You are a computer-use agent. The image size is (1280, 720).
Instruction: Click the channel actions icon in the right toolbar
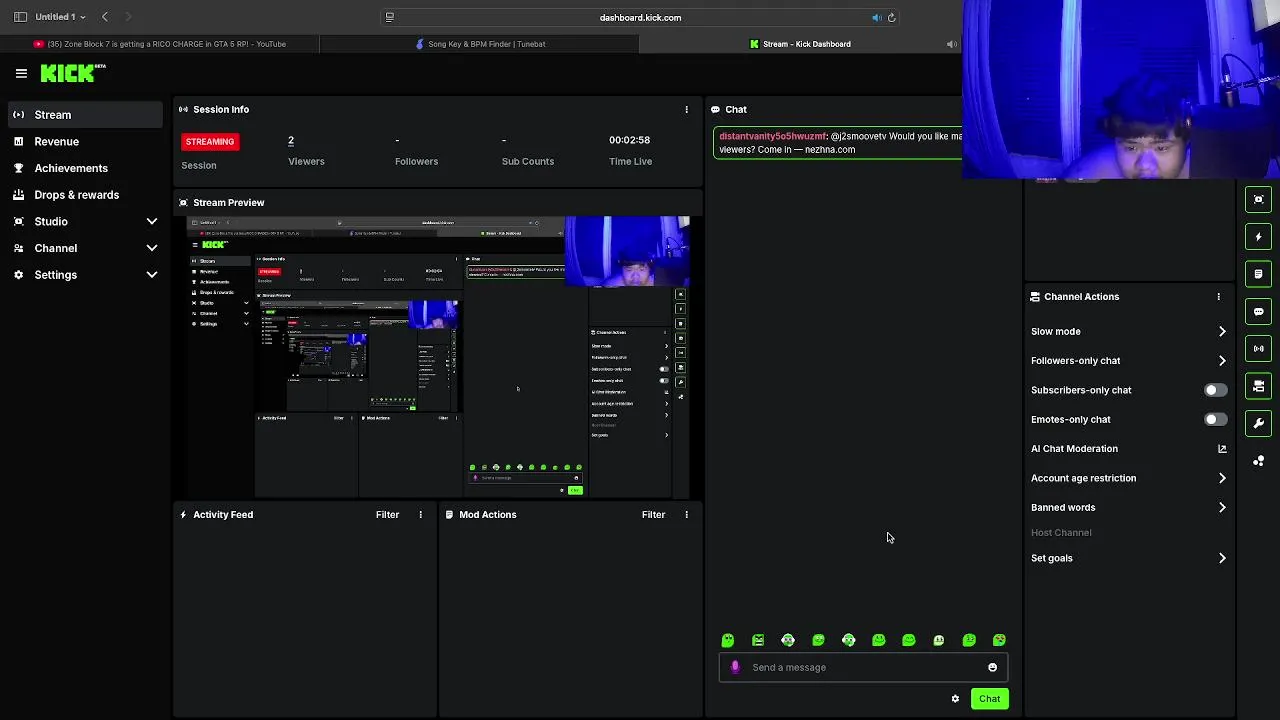click(1259, 386)
